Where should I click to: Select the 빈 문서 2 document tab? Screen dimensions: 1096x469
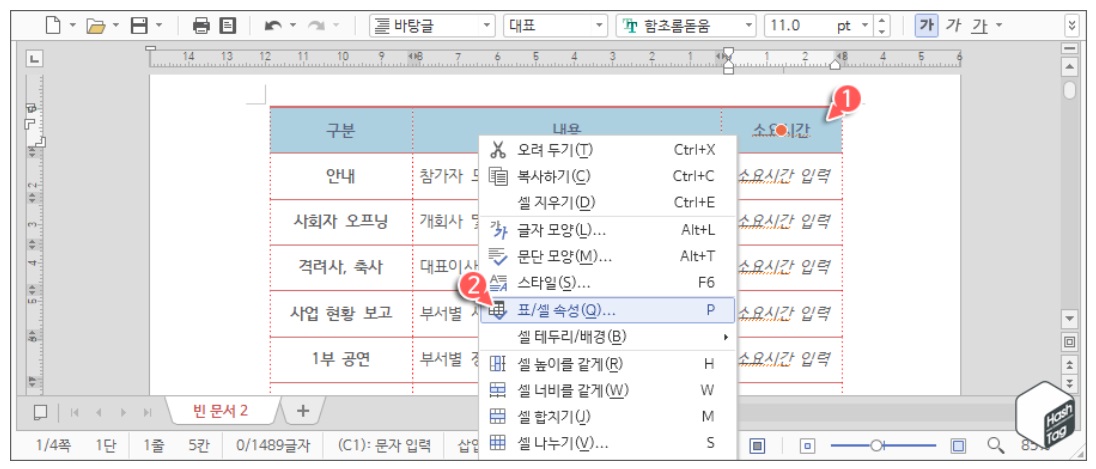(221, 411)
